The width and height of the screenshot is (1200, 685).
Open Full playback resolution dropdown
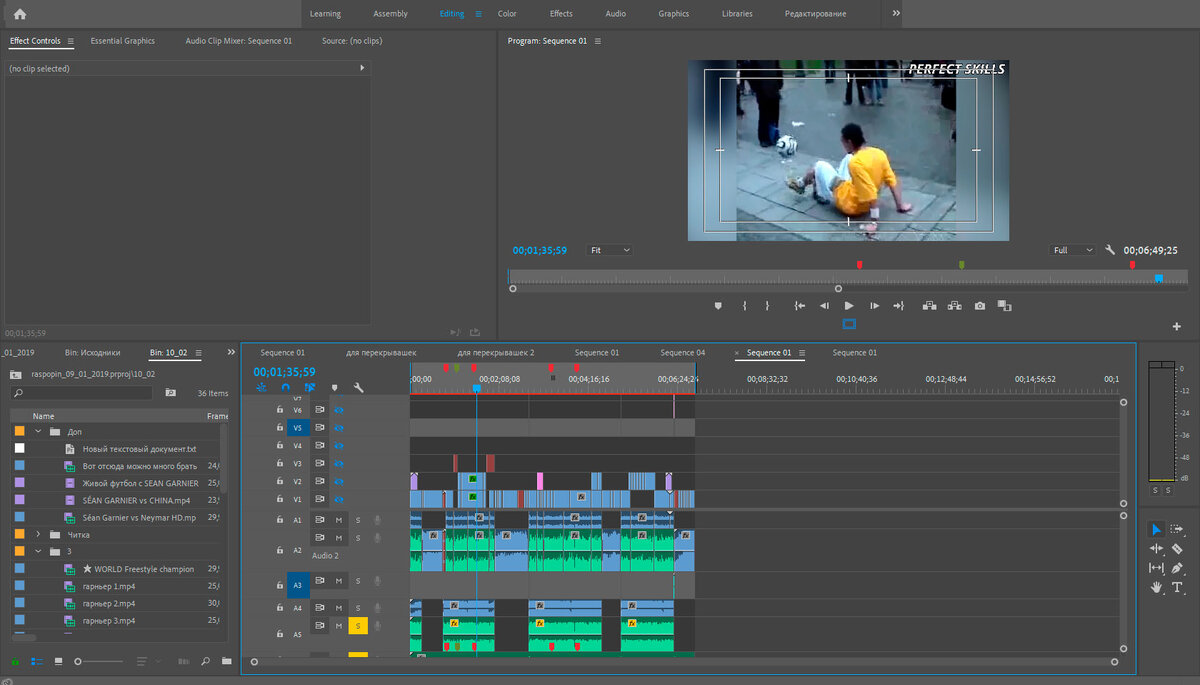1073,250
